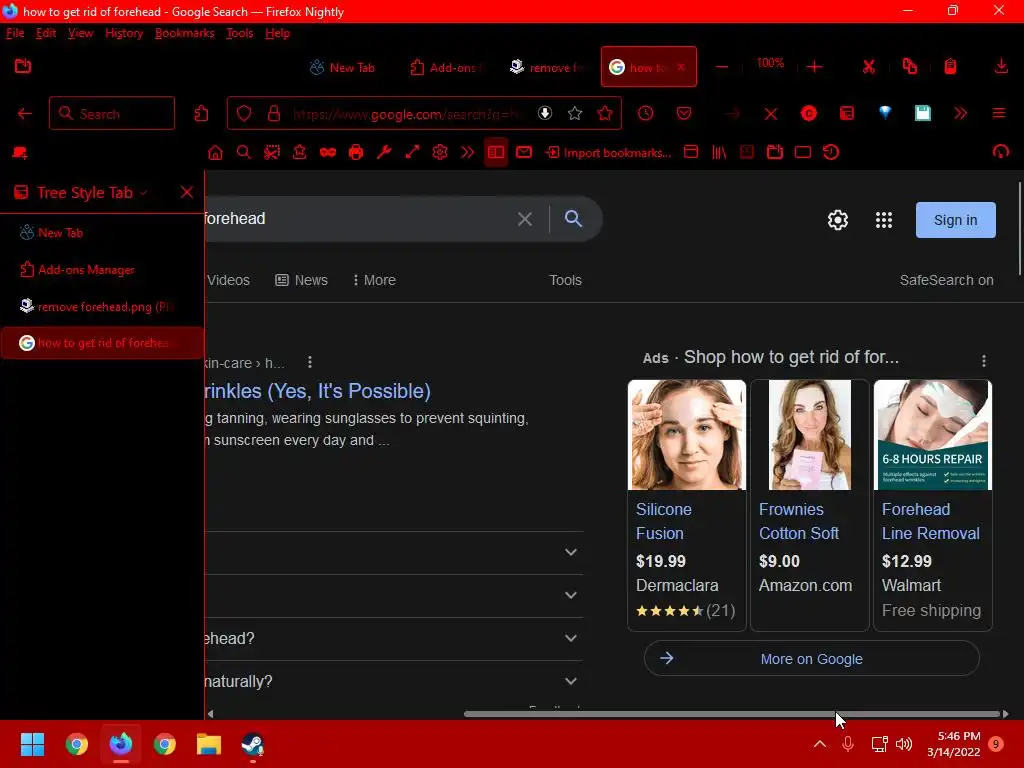Click the padlock site info icon
The width and height of the screenshot is (1024, 768).
[x=274, y=114]
